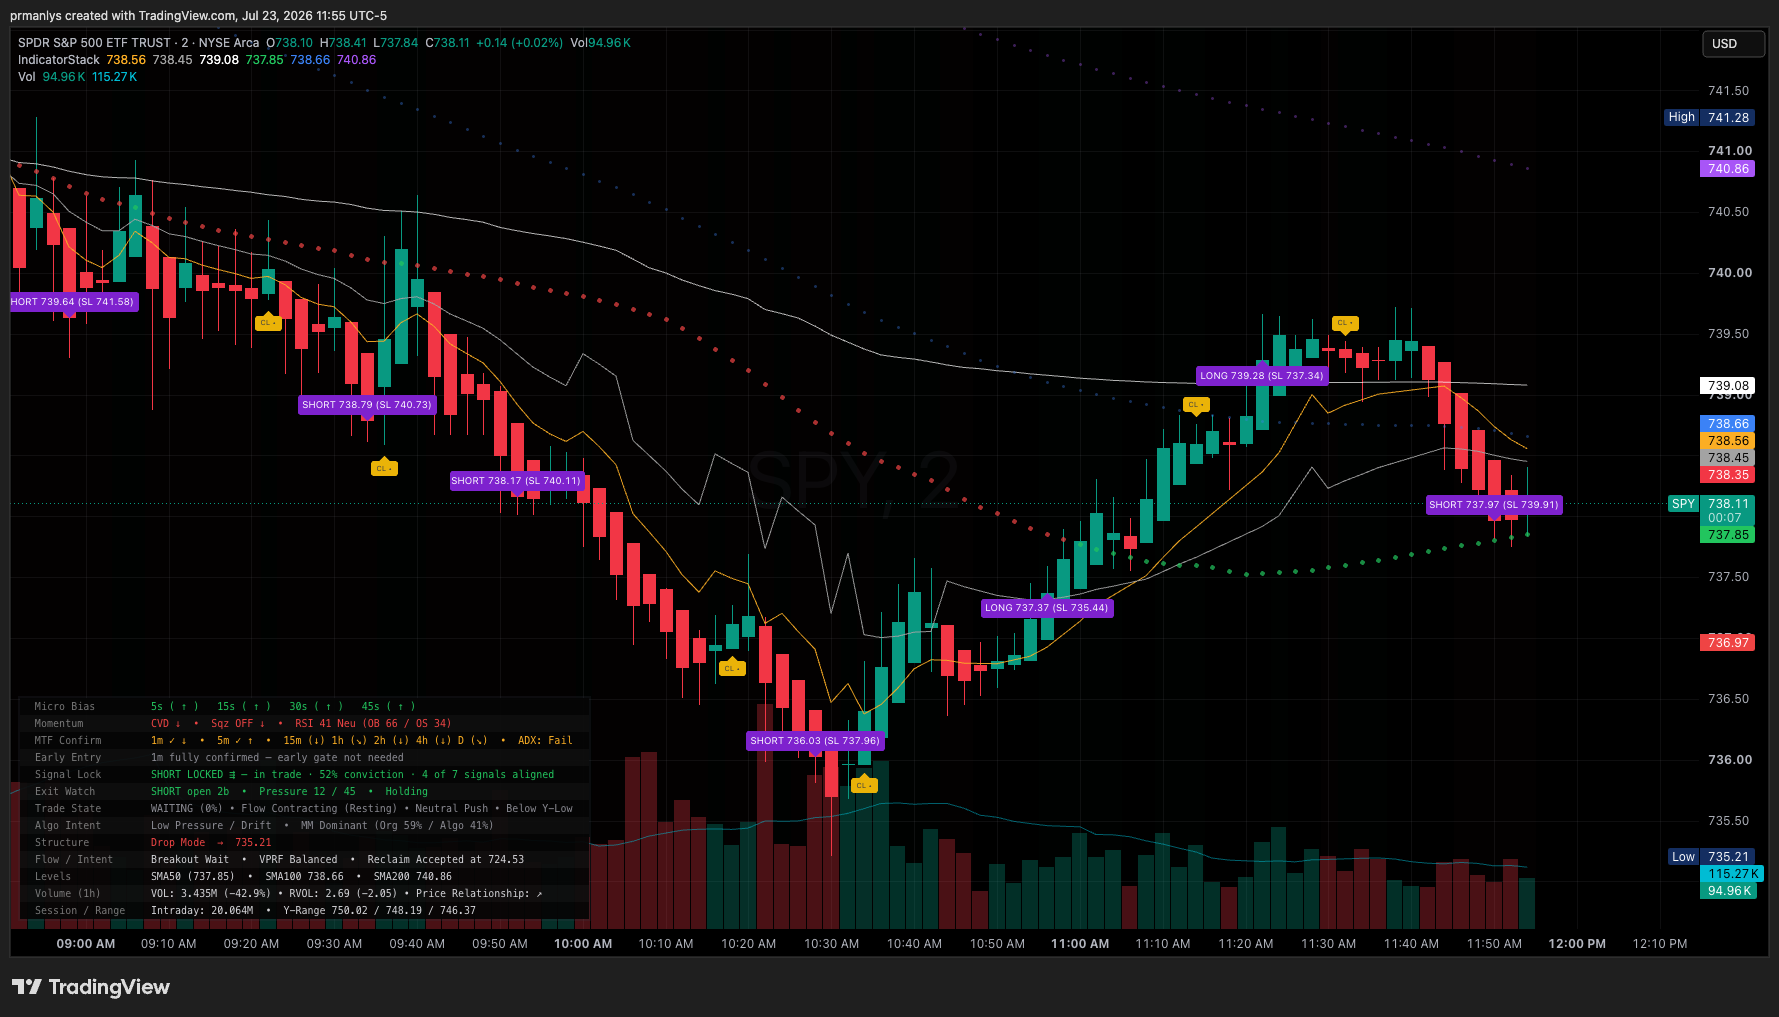Click the SPDR S&P 500 ETF TRUST title
The width and height of the screenshot is (1779, 1017).
95,43
